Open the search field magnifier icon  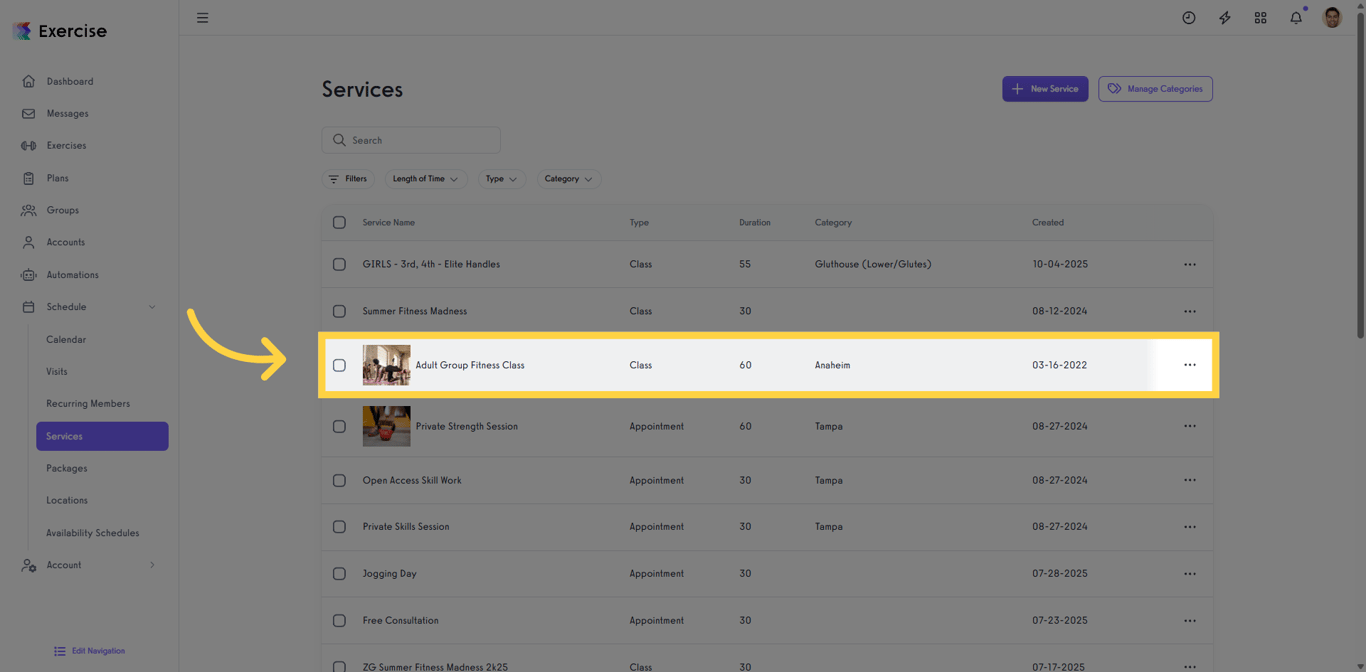point(338,140)
